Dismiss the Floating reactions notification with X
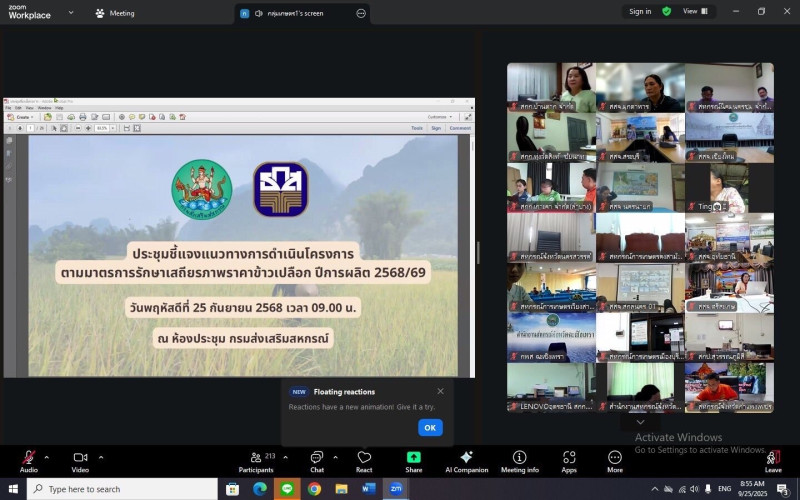Image resolution: width=800 pixels, height=500 pixels. pyautogui.click(x=440, y=391)
